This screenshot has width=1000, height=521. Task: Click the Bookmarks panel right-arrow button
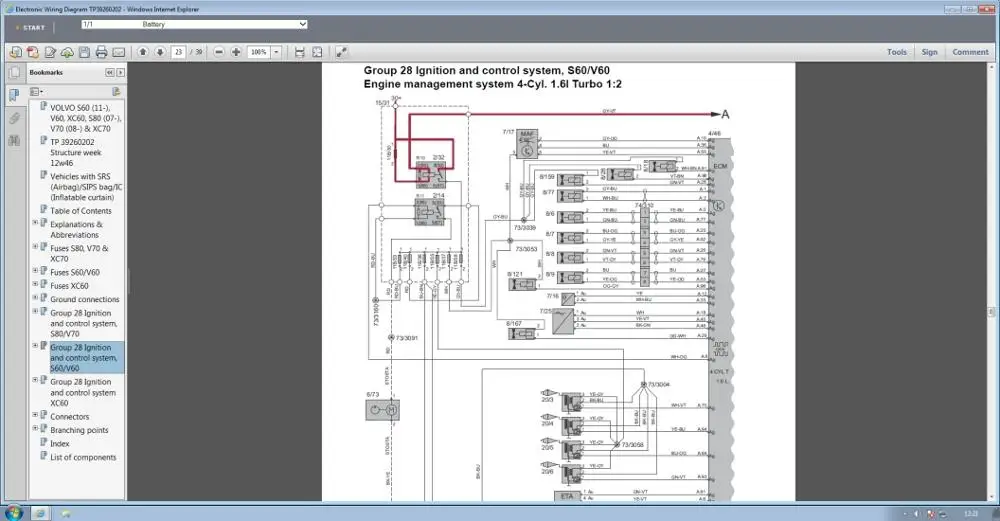[120, 73]
